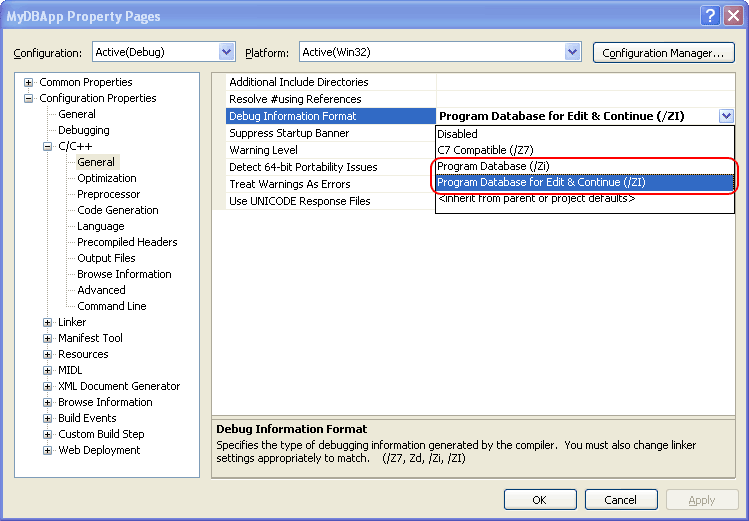
Task: Select Browse Information under C/C++
Action: pos(124,274)
